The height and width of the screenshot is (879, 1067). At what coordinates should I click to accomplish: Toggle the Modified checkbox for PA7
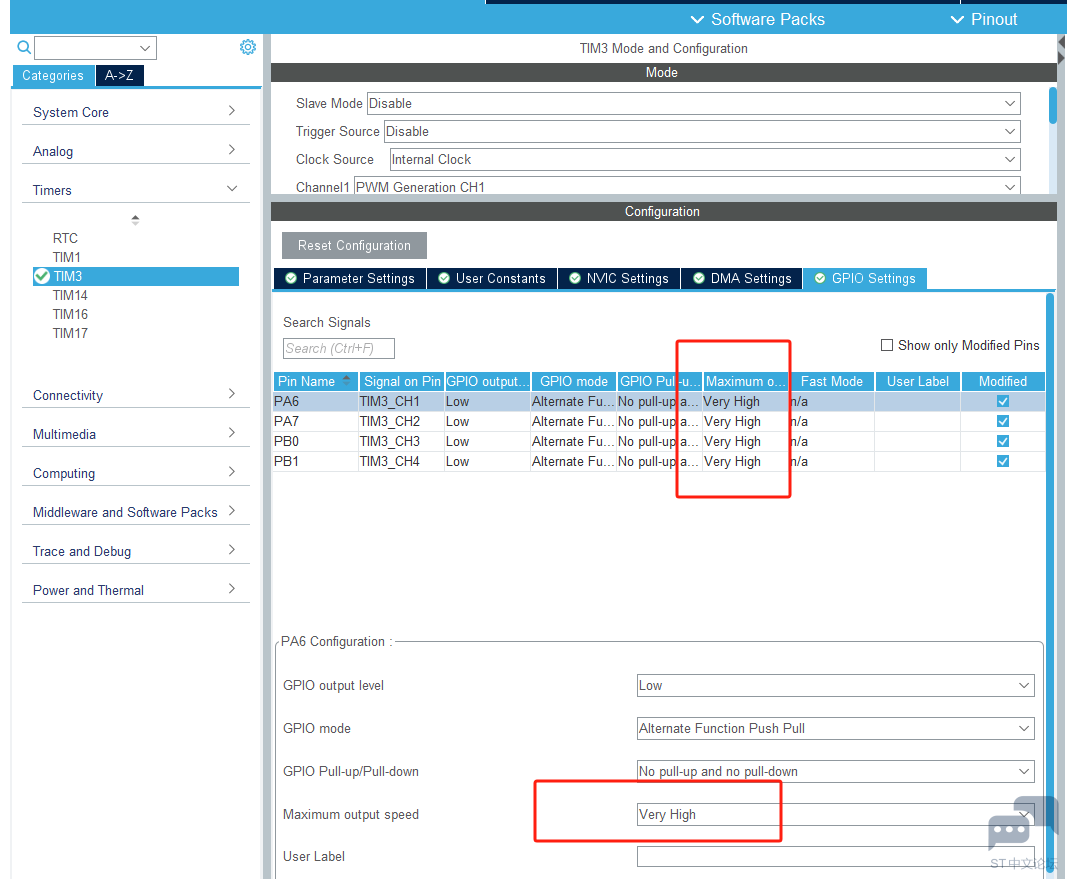pyautogui.click(x=1002, y=421)
